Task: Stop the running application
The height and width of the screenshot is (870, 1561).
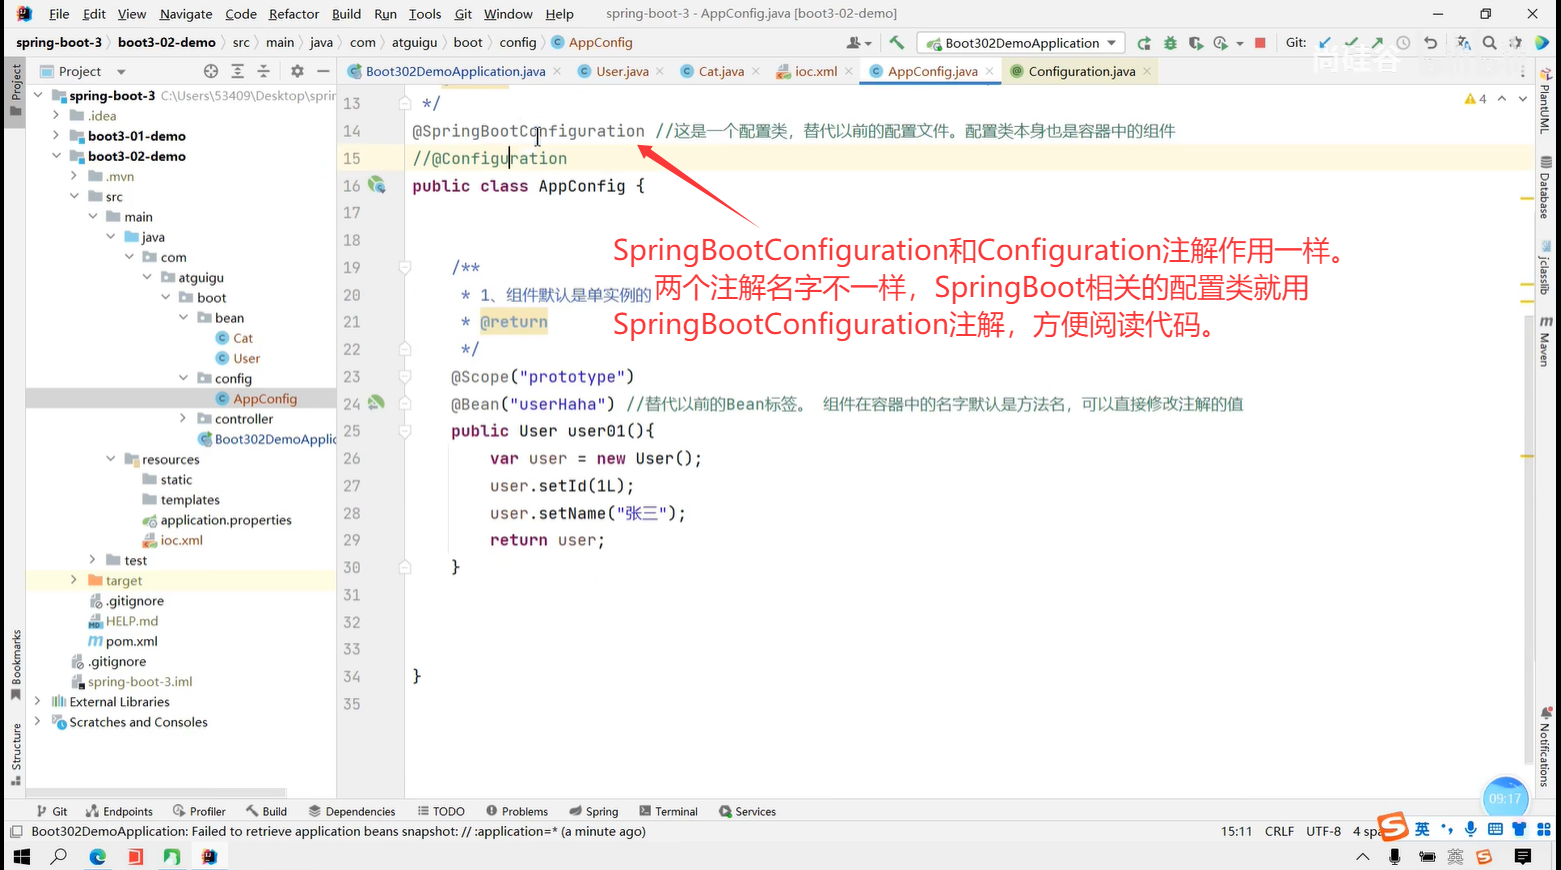Action: click(x=1260, y=43)
